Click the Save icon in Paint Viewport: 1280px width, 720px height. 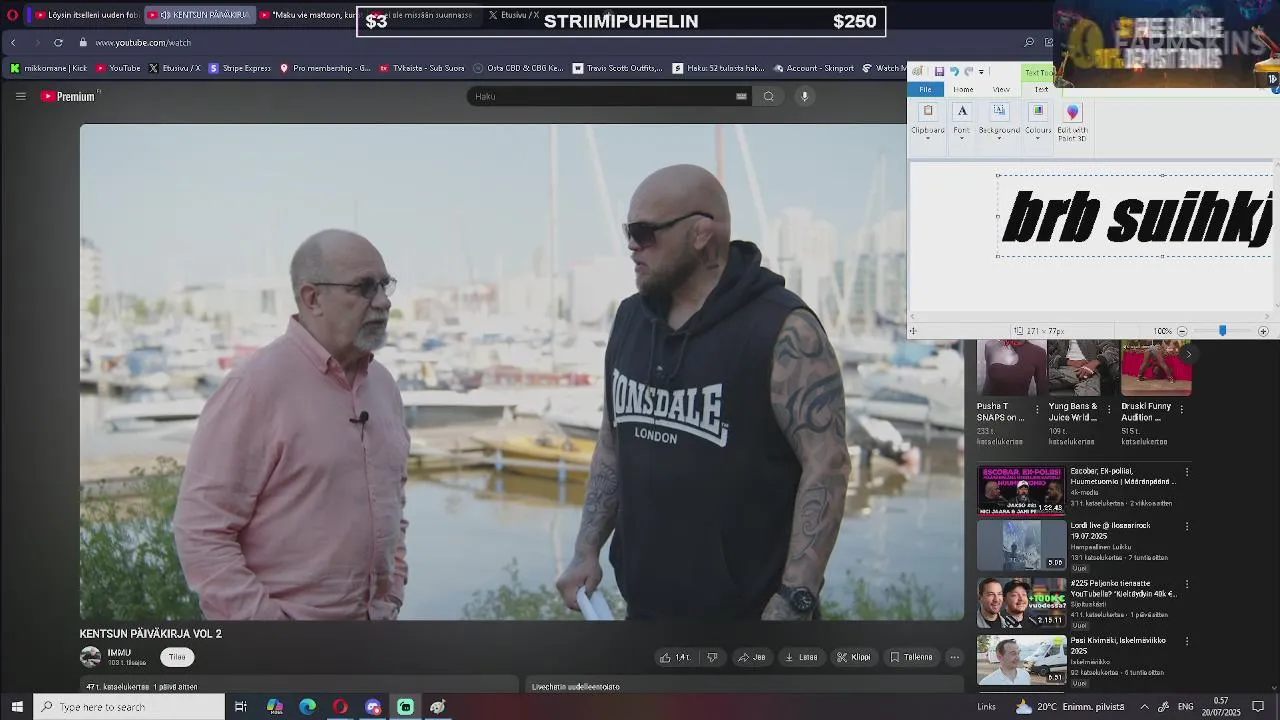coord(939,72)
